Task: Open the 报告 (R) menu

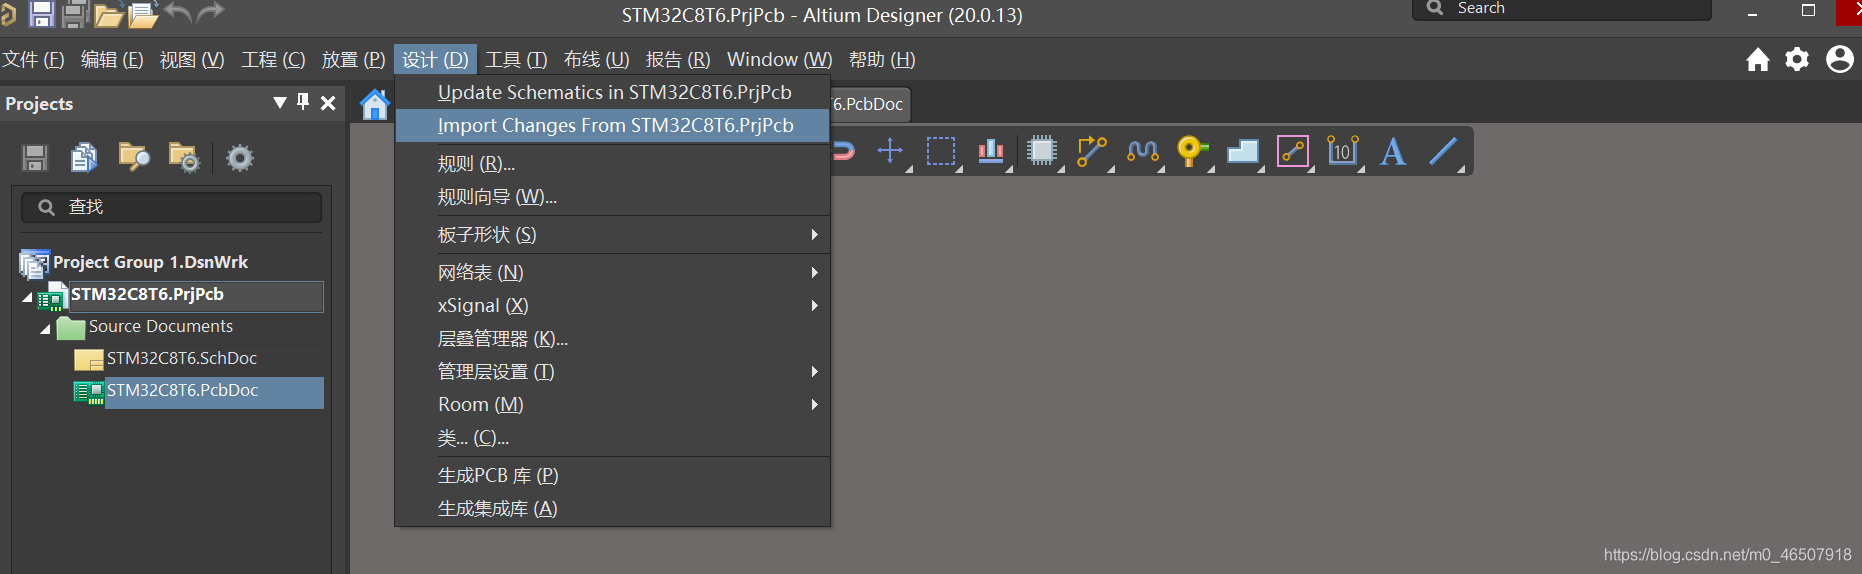Action: (x=678, y=60)
